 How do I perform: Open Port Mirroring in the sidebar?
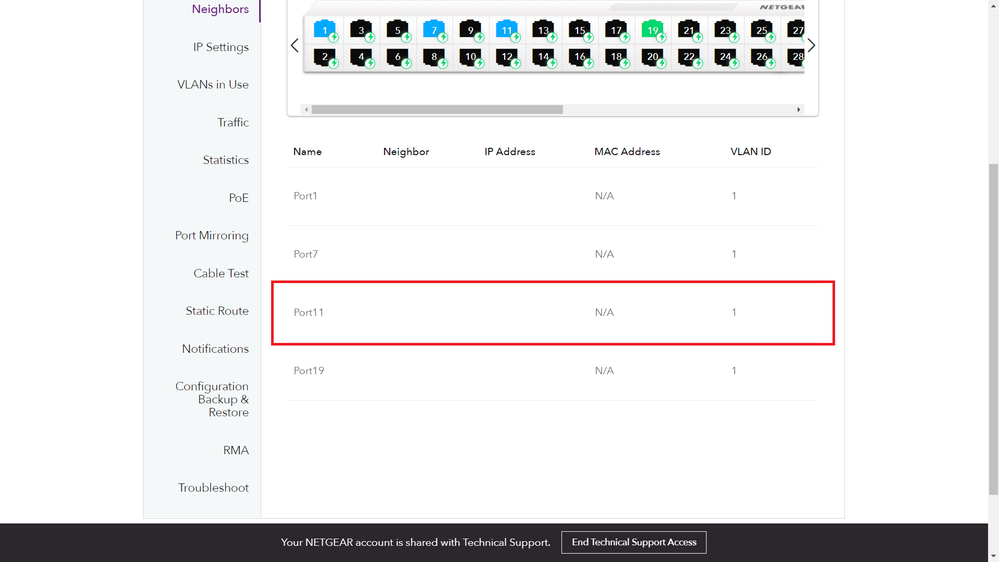[x=212, y=235]
